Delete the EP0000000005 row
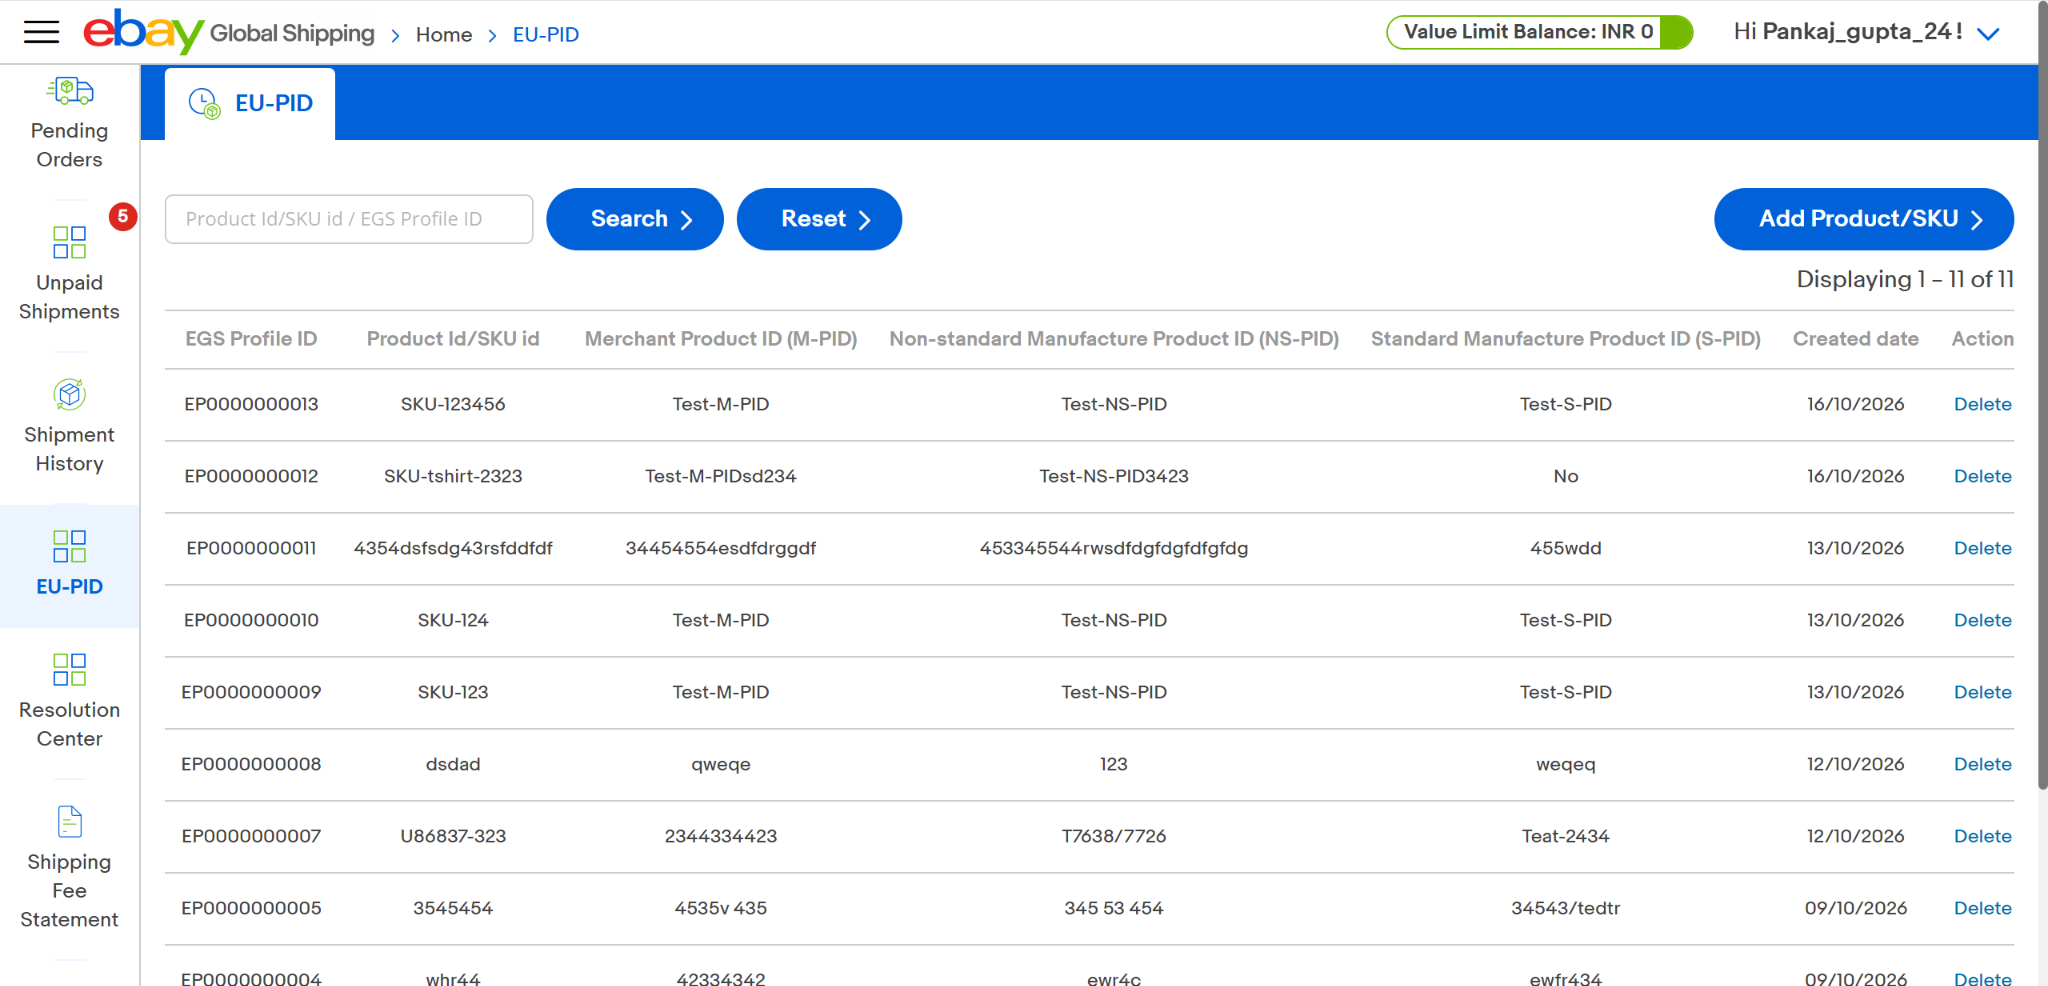 [1982, 908]
